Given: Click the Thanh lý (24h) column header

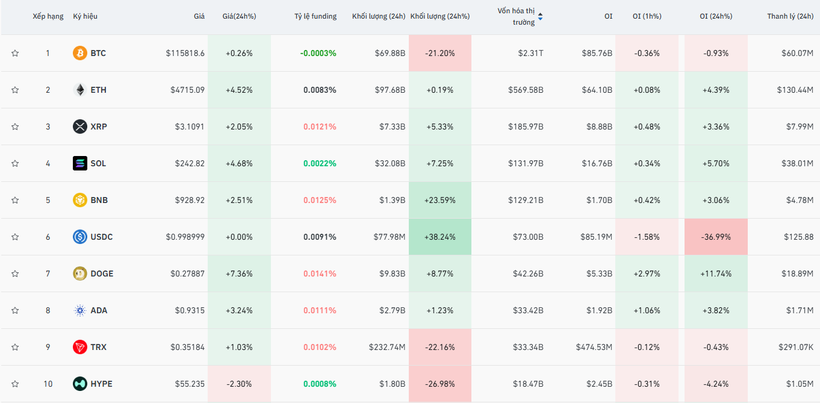Looking at the screenshot, I should coord(789,17).
